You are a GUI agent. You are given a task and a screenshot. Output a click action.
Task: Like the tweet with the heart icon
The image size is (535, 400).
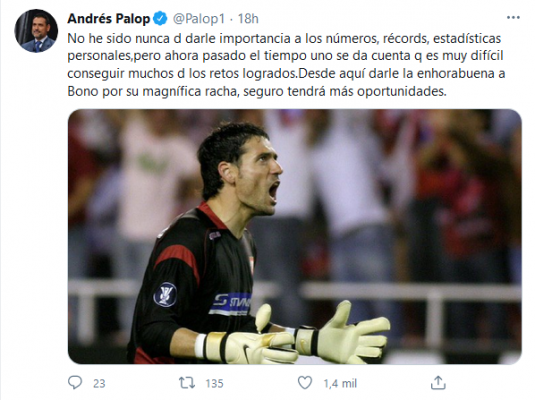pos(305,383)
